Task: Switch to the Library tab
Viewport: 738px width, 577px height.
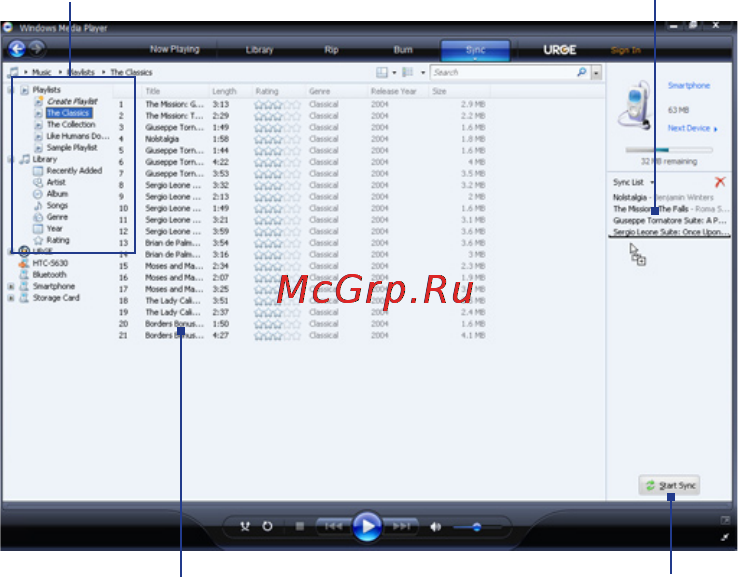Action: pos(259,50)
